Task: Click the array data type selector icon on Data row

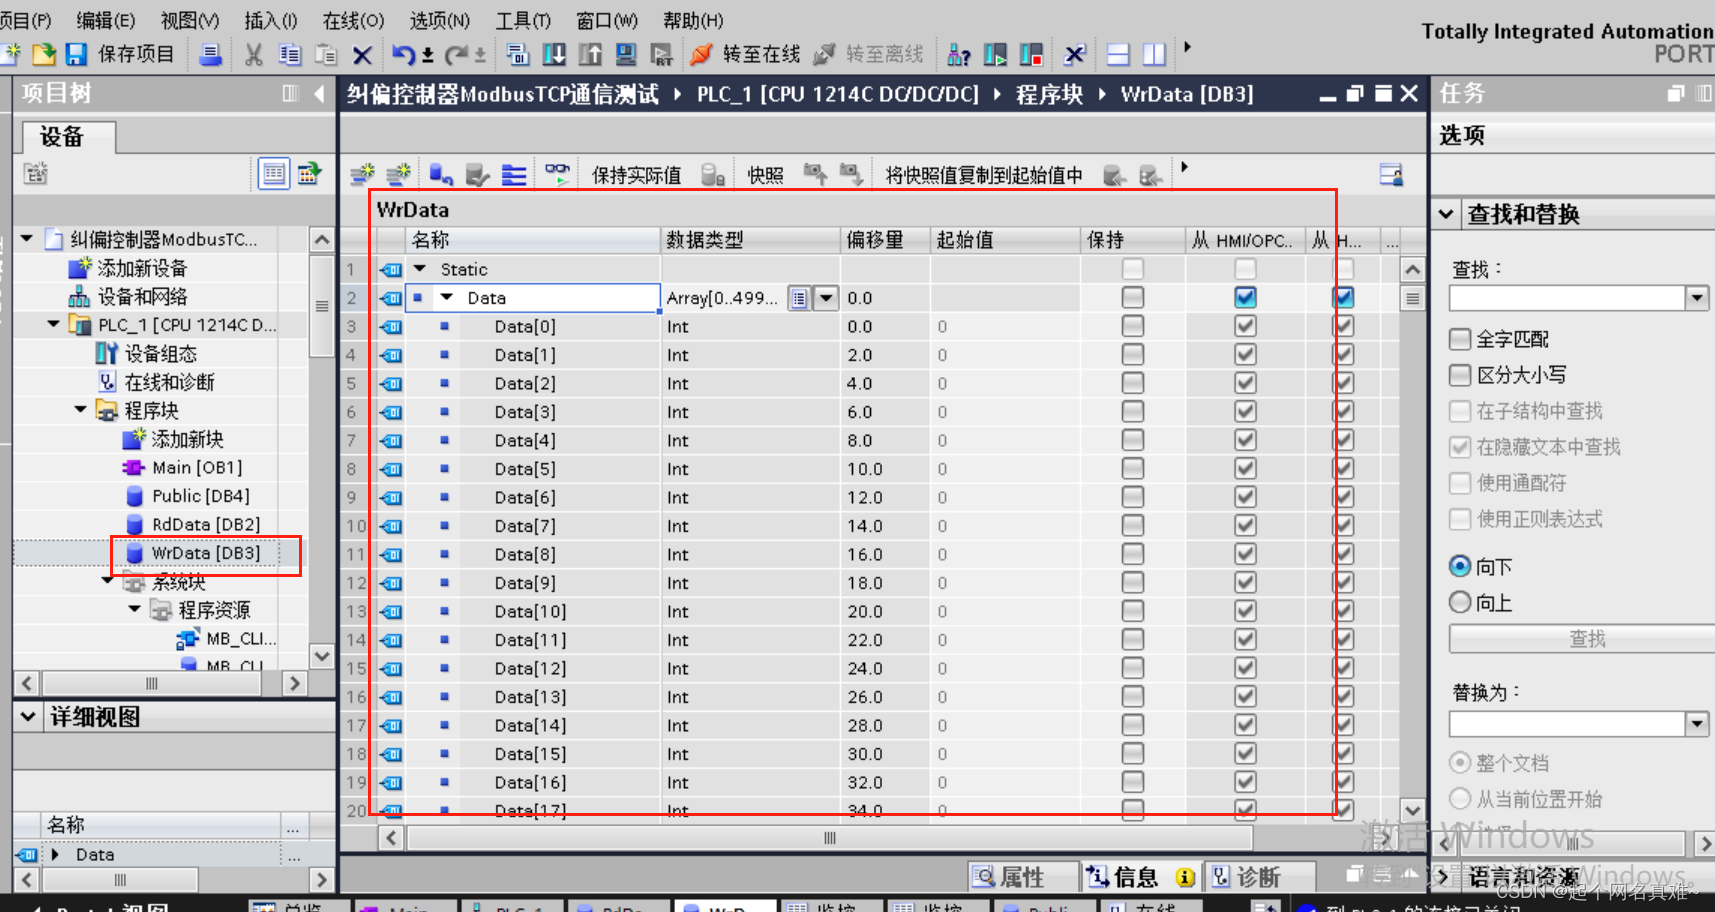Action: click(x=799, y=298)
